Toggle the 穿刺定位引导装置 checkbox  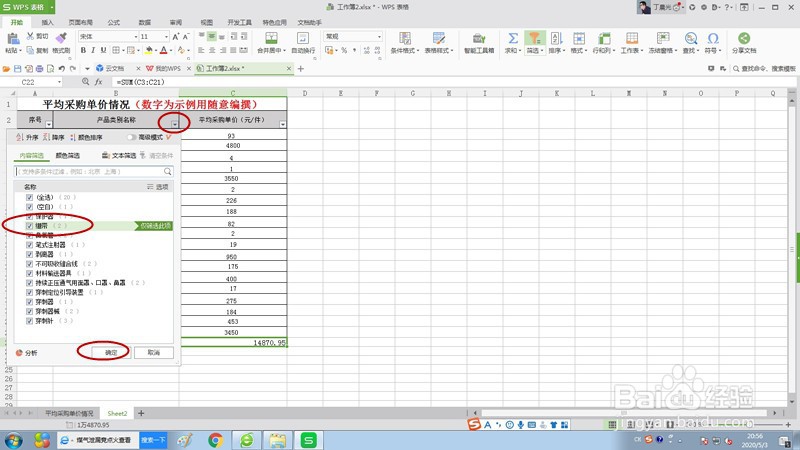pos(30,292)
